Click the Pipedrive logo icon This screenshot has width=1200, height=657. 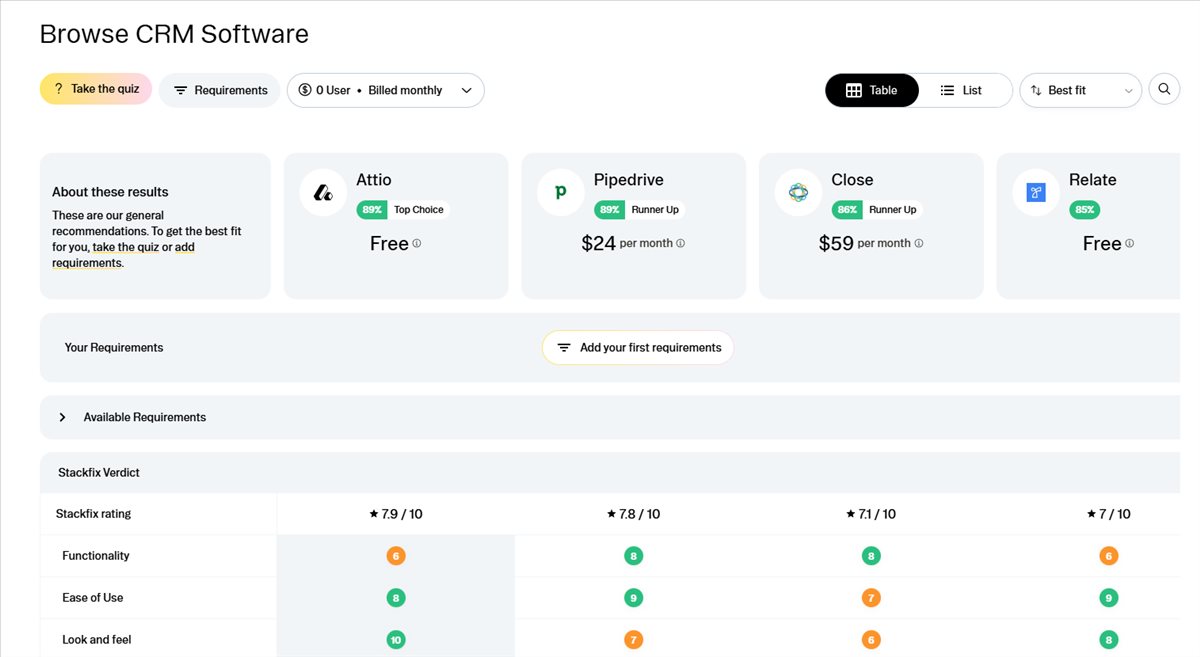pos(561,192)
